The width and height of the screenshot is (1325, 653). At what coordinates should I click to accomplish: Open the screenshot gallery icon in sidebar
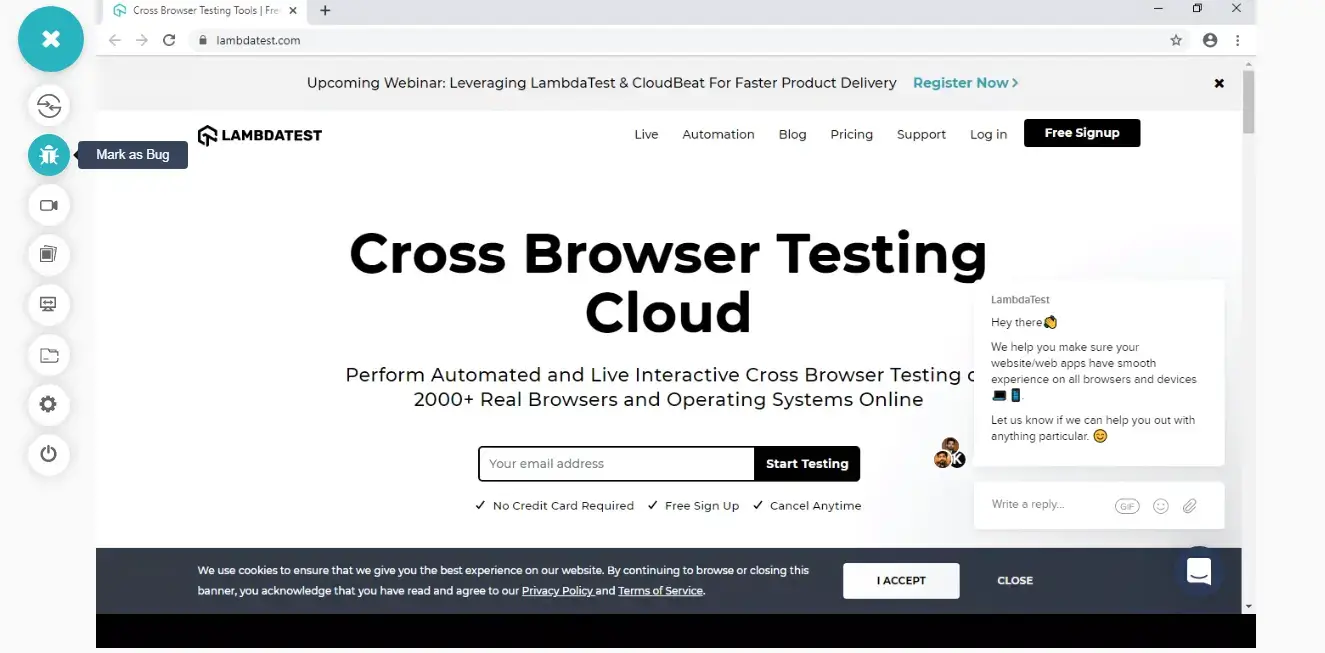(49, 254)
